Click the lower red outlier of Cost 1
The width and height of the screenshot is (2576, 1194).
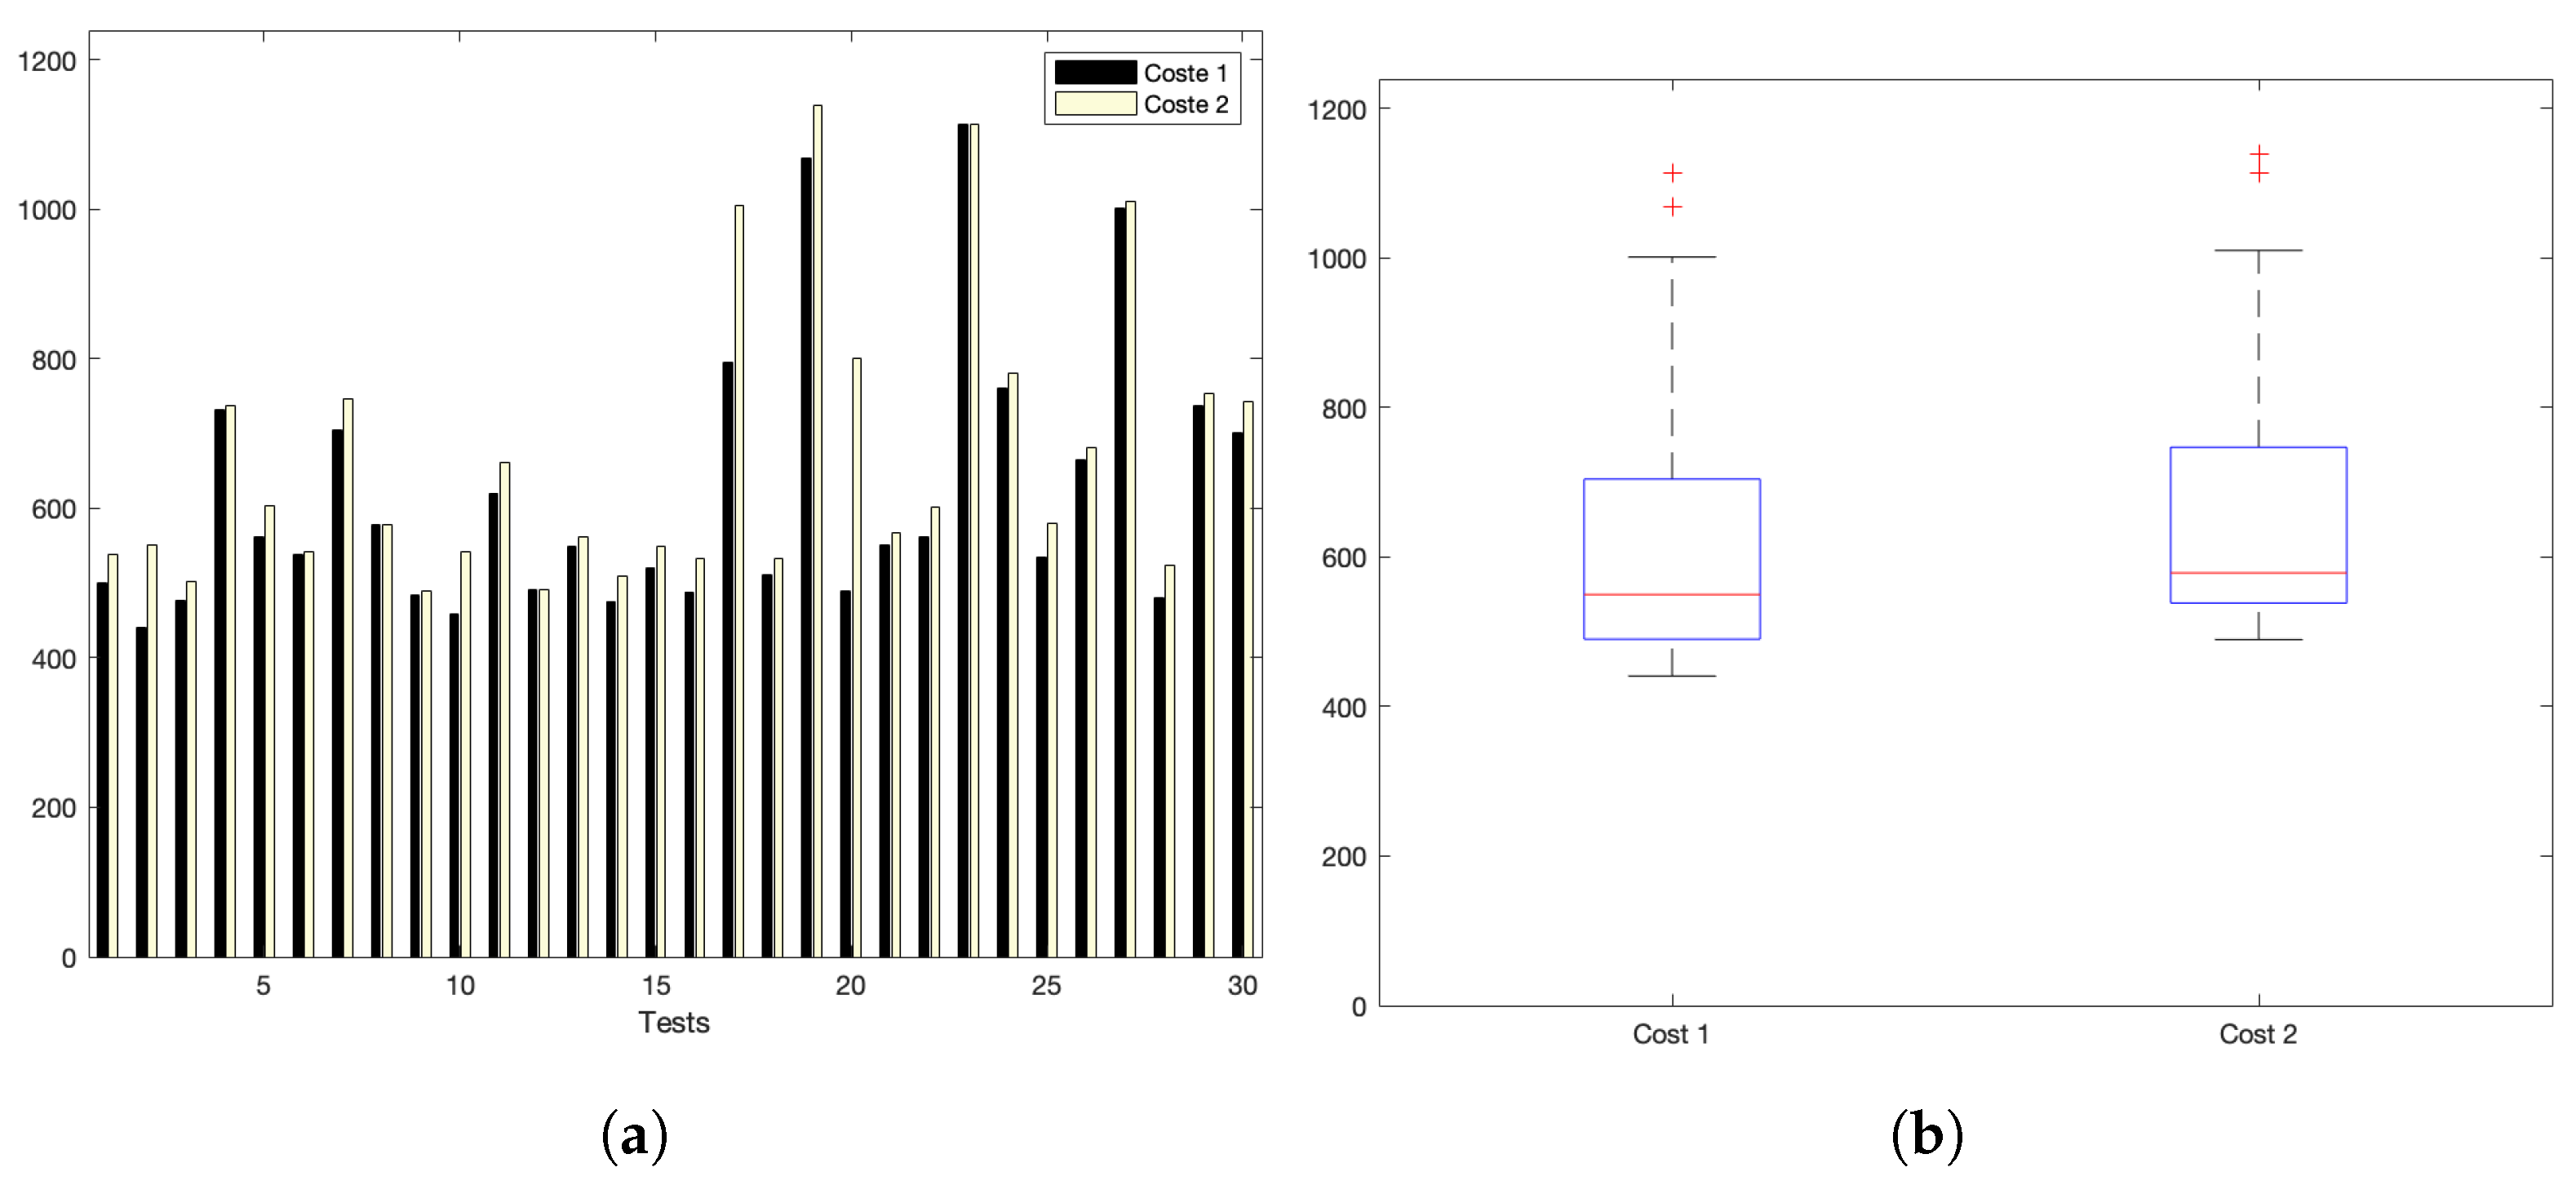tap(1672, 207)
